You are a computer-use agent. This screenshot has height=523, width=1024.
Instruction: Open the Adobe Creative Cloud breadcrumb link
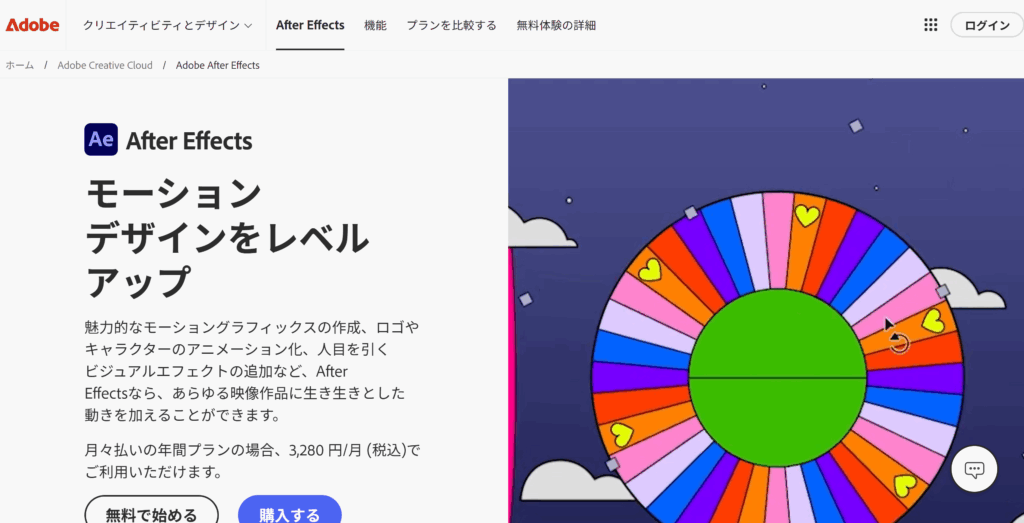[105, 65]
